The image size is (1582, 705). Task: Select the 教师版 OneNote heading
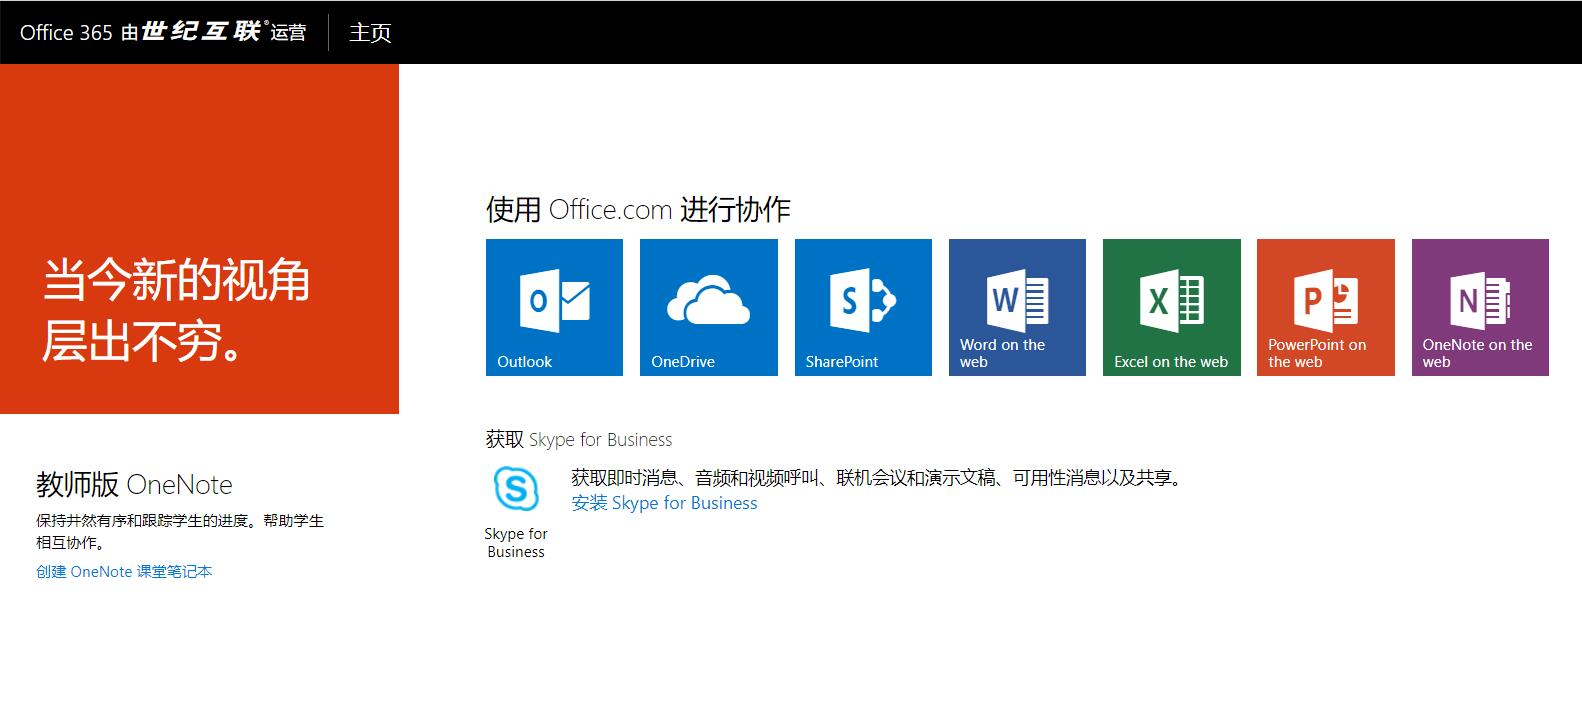tap(134, 485)
